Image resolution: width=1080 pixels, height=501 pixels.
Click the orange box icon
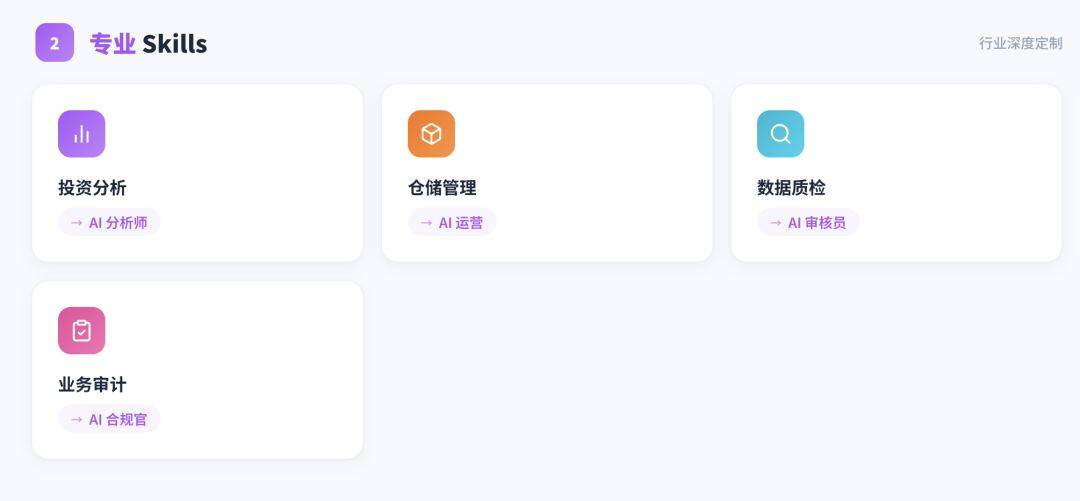coord(431,134)
